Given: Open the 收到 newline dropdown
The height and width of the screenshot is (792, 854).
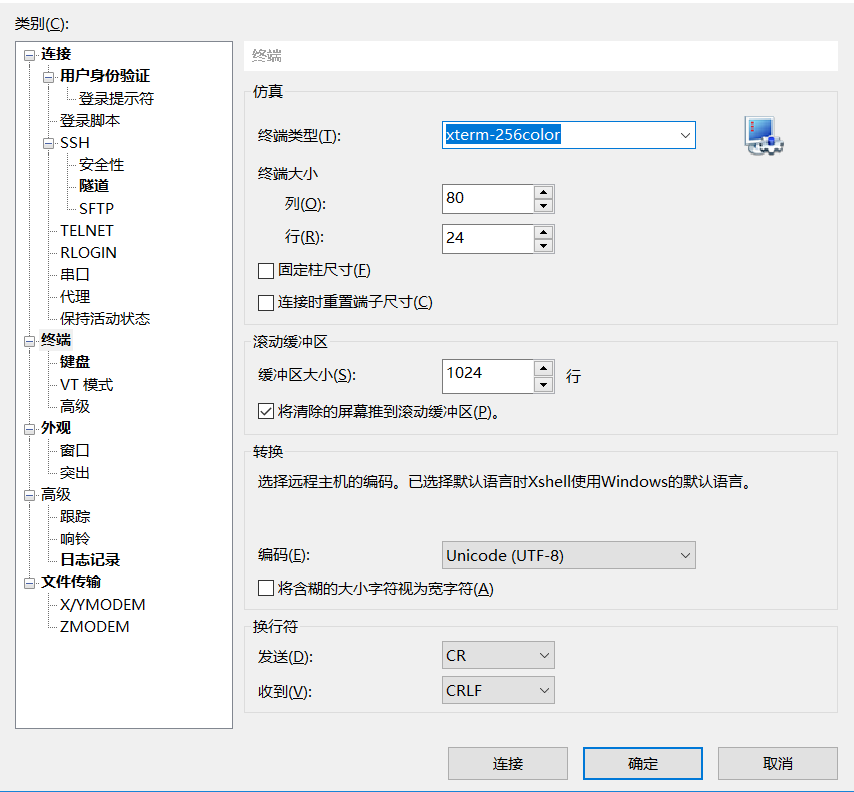Looking at the screenshot, I should coord(544,690).
